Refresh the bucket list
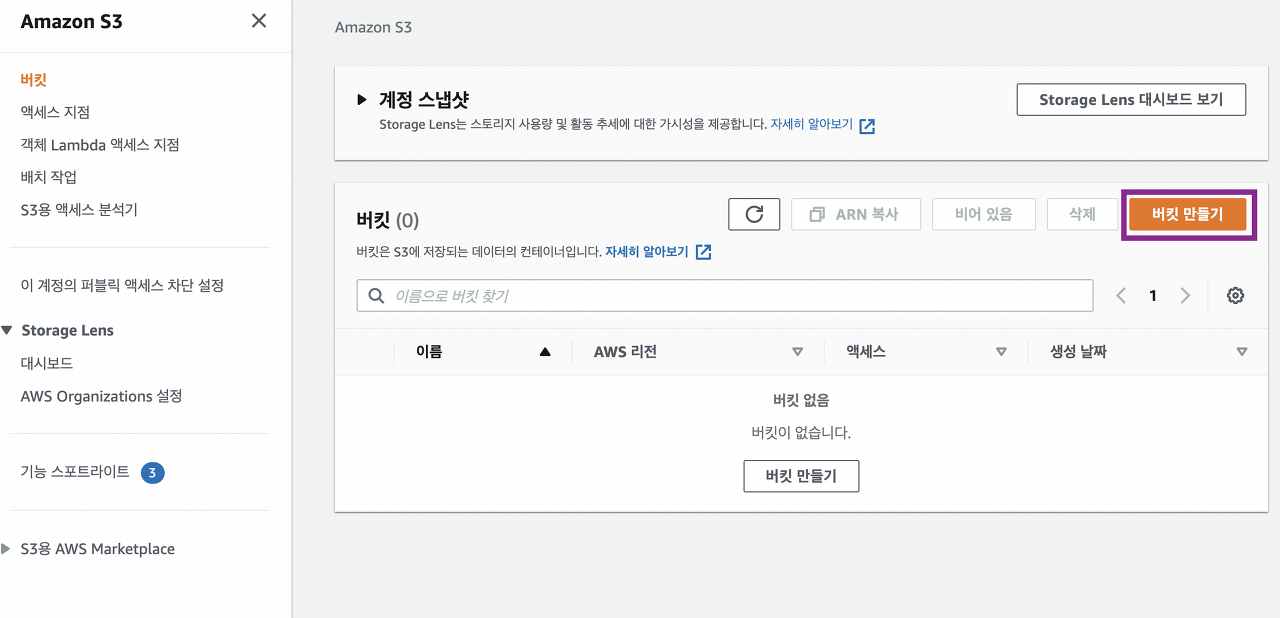Image resolution: width=1280 pixels, height=618 pixels. pyautogui.click(x=754, y=214)
